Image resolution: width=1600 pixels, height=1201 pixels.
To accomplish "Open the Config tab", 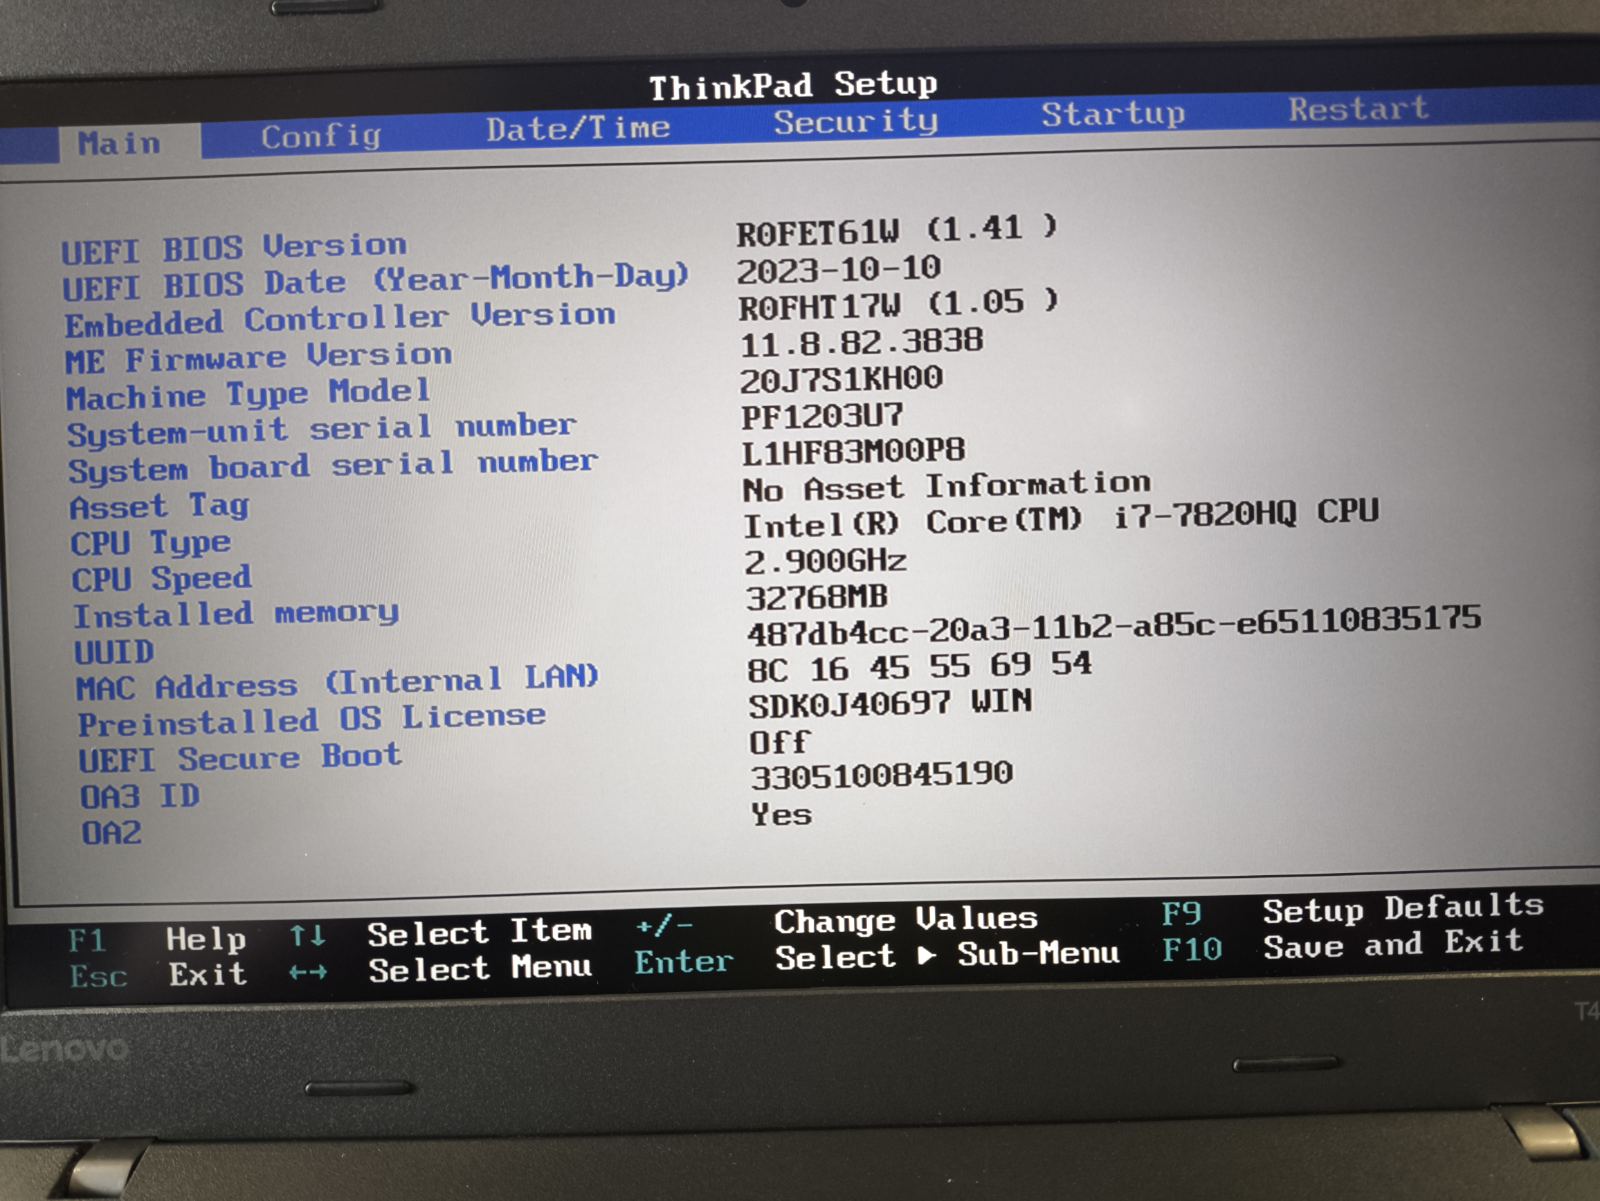I will [x=321, y=136].
